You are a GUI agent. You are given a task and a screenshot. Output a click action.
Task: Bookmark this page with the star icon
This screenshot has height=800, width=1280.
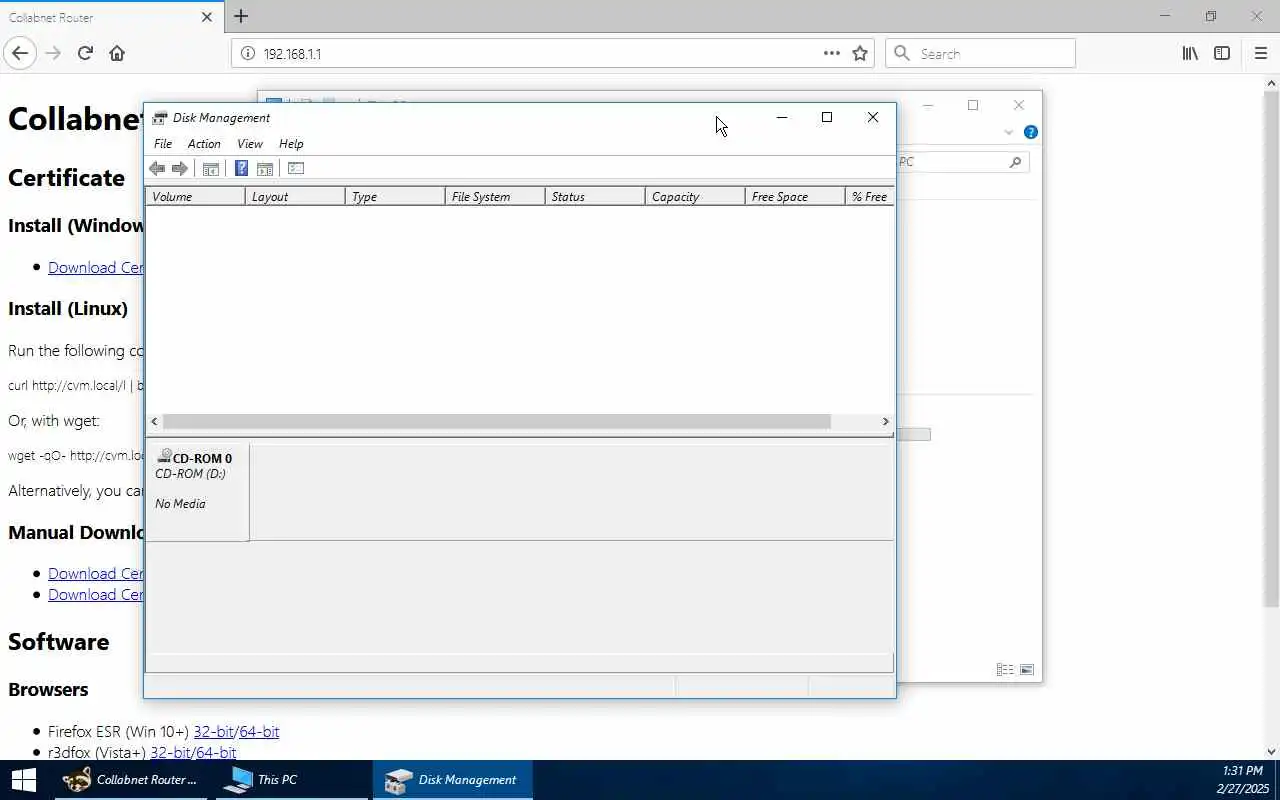[860, 53]
